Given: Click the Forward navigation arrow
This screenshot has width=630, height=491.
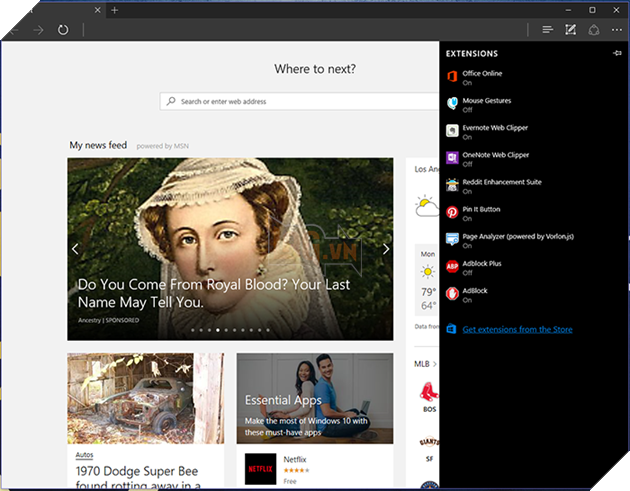Looking at the screenshot, I should (x=39, y=30).
